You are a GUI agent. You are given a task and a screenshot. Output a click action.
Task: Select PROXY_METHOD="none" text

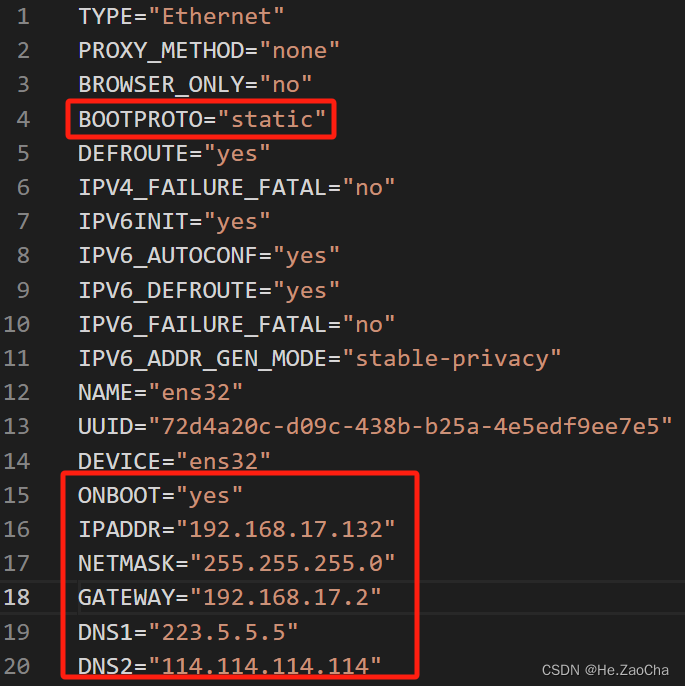(209, 51)
